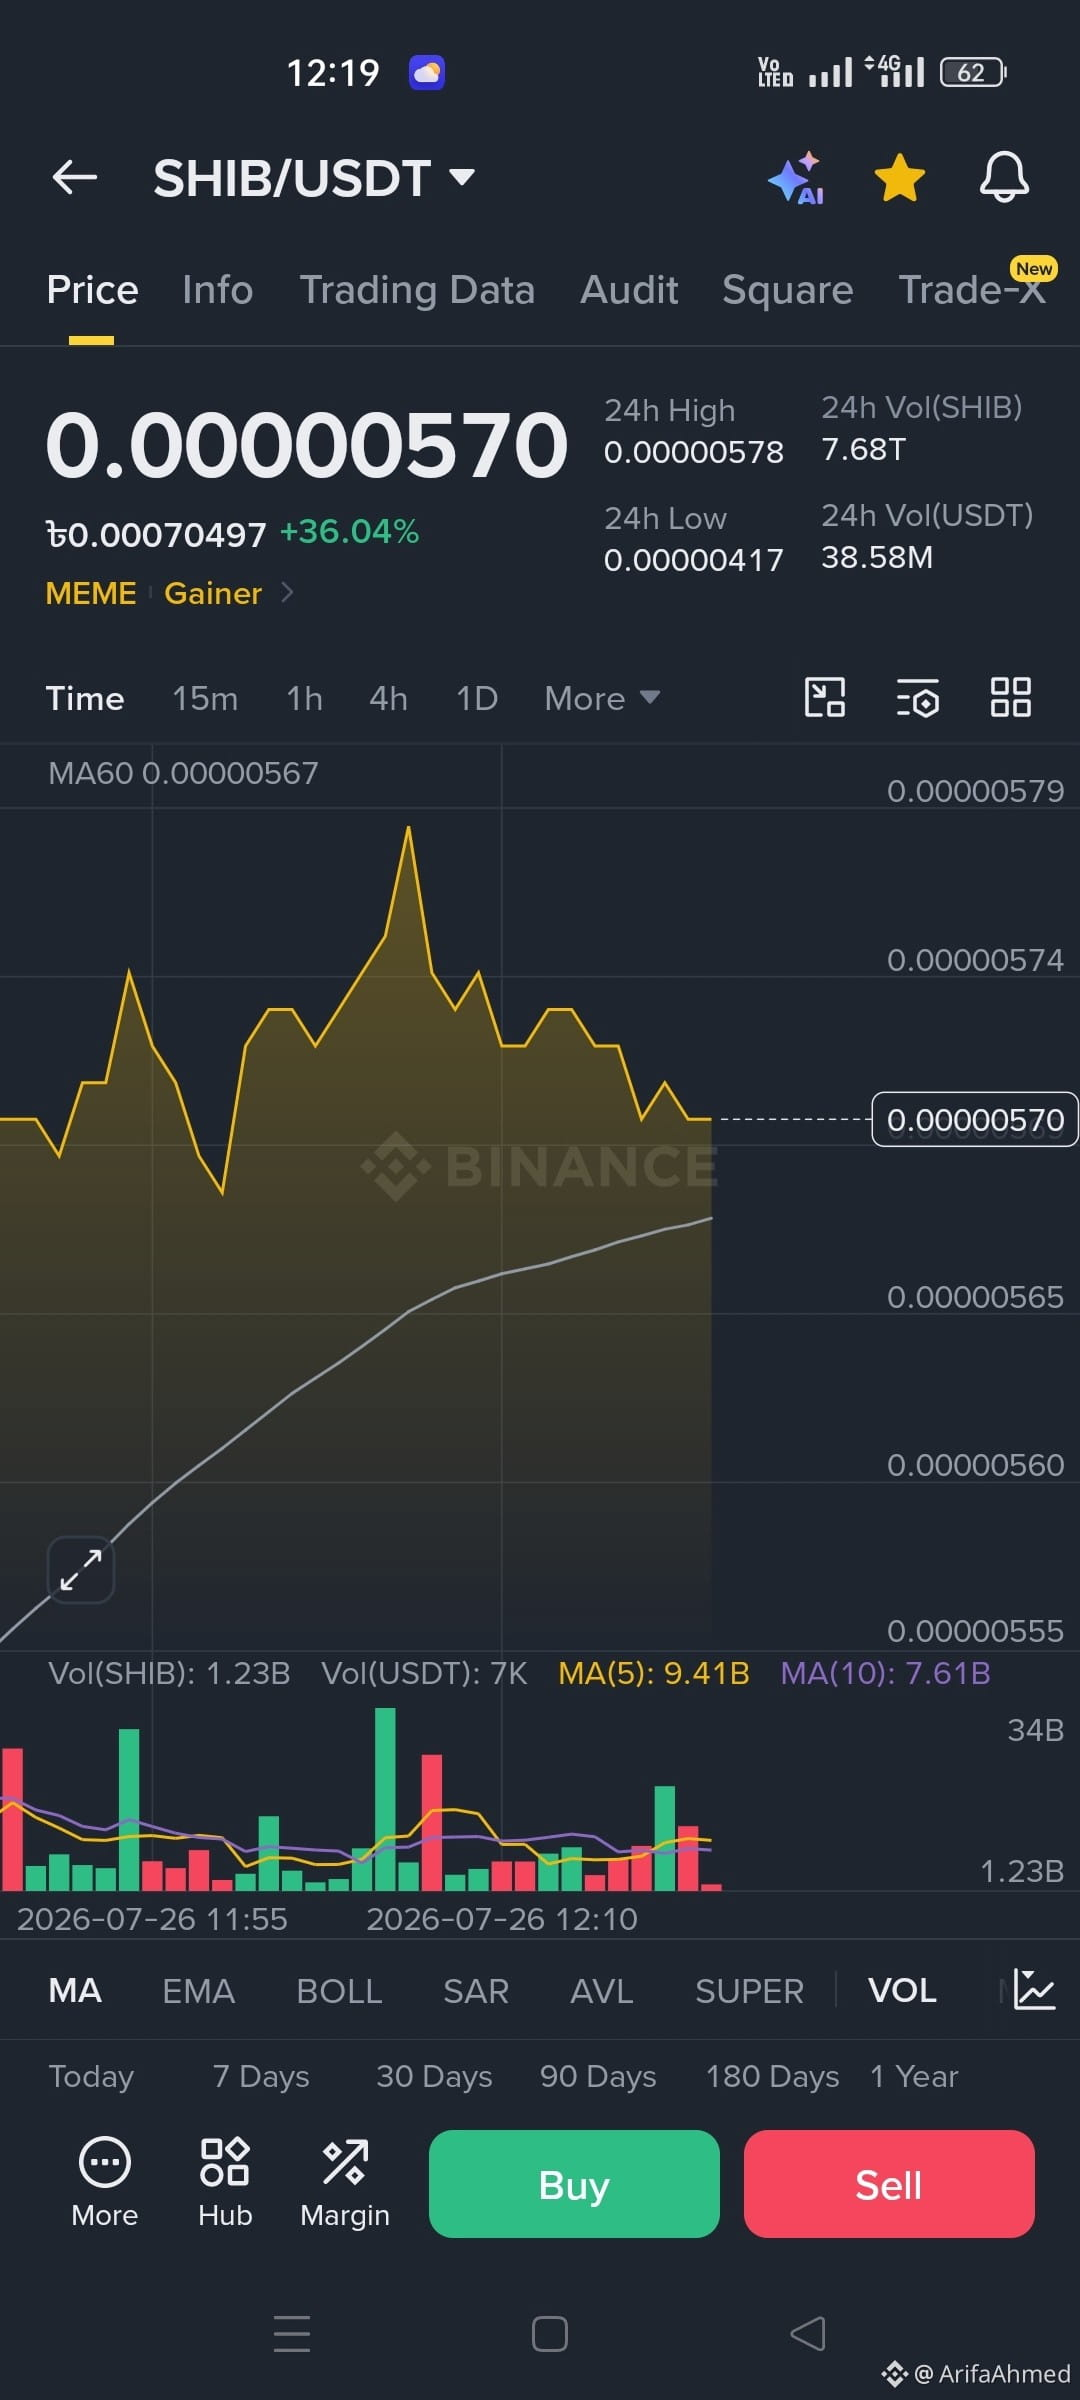Expand chart to fullscreen

pos(81,1569)
